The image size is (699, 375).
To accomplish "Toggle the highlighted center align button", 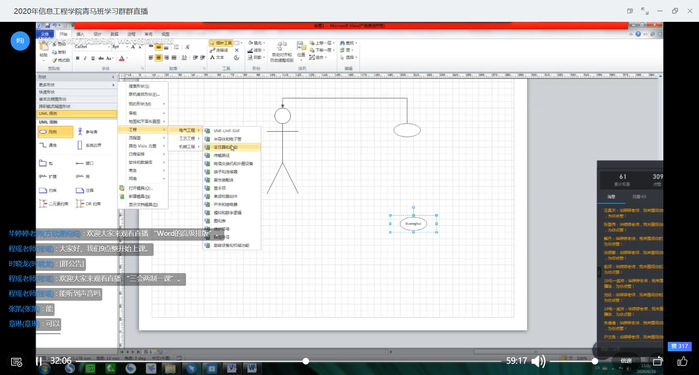I will (x=158, y=58).
